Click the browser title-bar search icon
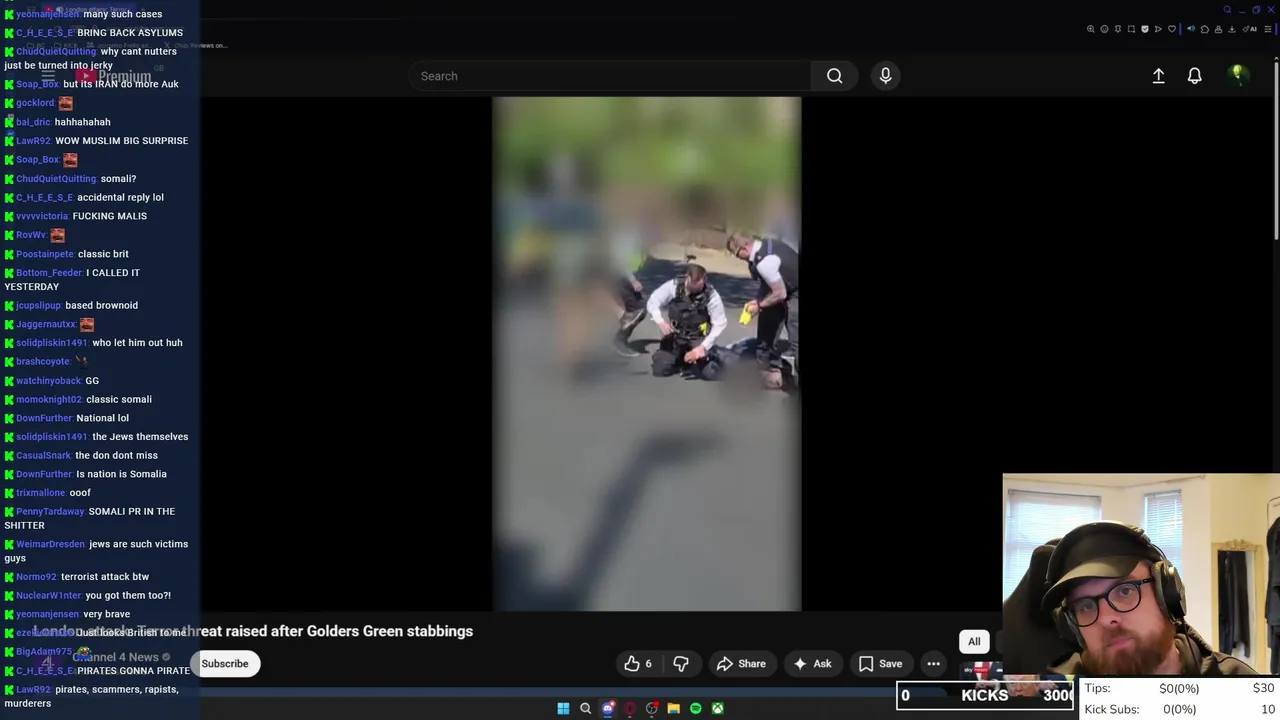Viewport: 1280px width, 720px height. tap(1227, 10)
